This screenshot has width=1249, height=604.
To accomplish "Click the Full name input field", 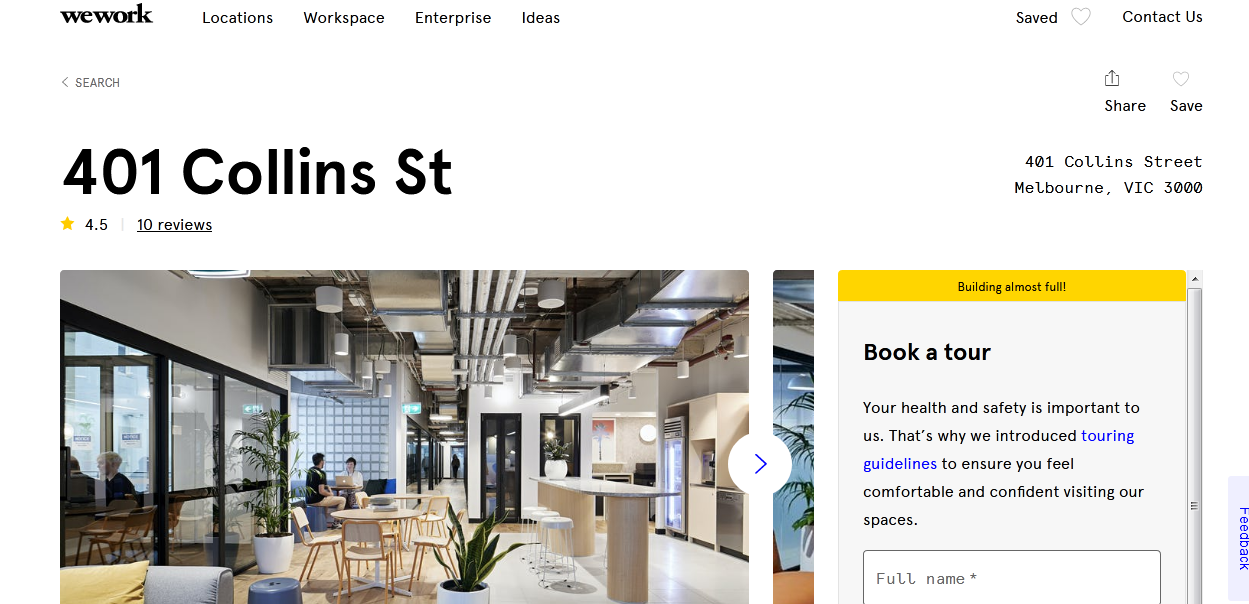I will coord(1012,578).
